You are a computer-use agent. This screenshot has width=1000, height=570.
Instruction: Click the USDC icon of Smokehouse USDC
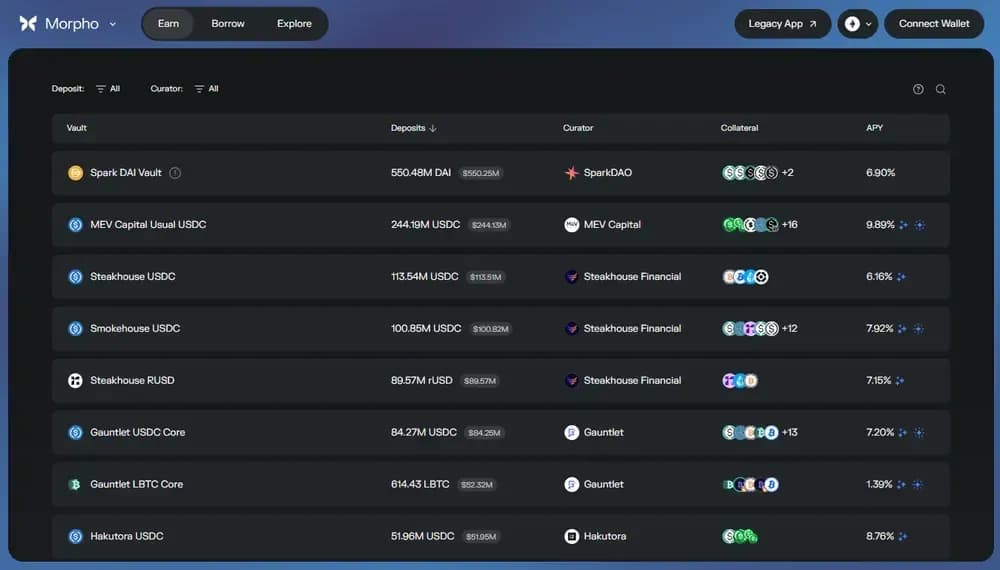pos(75,328)
